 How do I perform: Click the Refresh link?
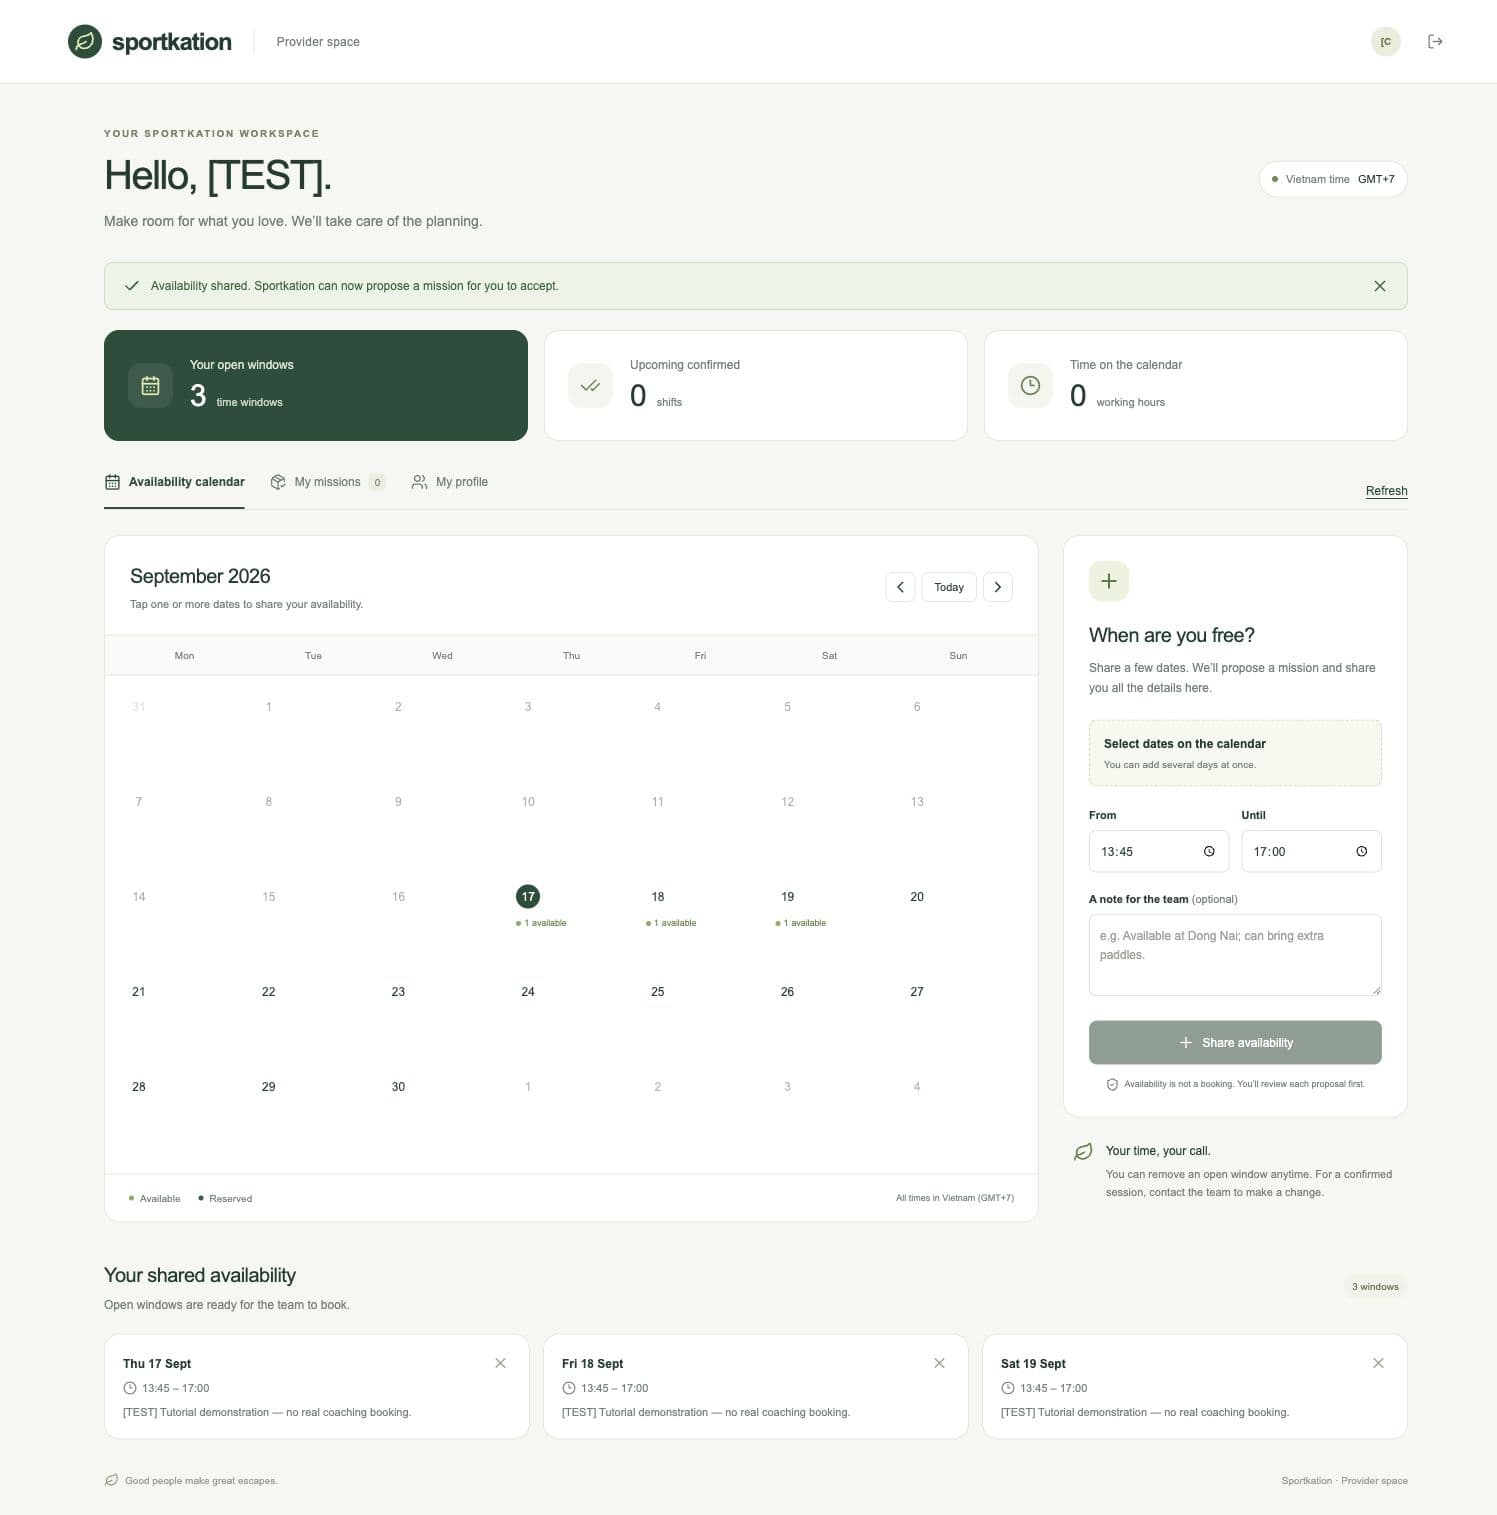[1386, 491]
